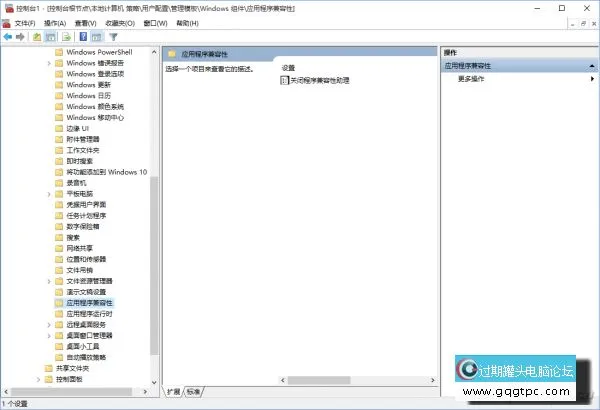
Task: Click the Back arrow toolbar icon
Action: pos(8,37)
